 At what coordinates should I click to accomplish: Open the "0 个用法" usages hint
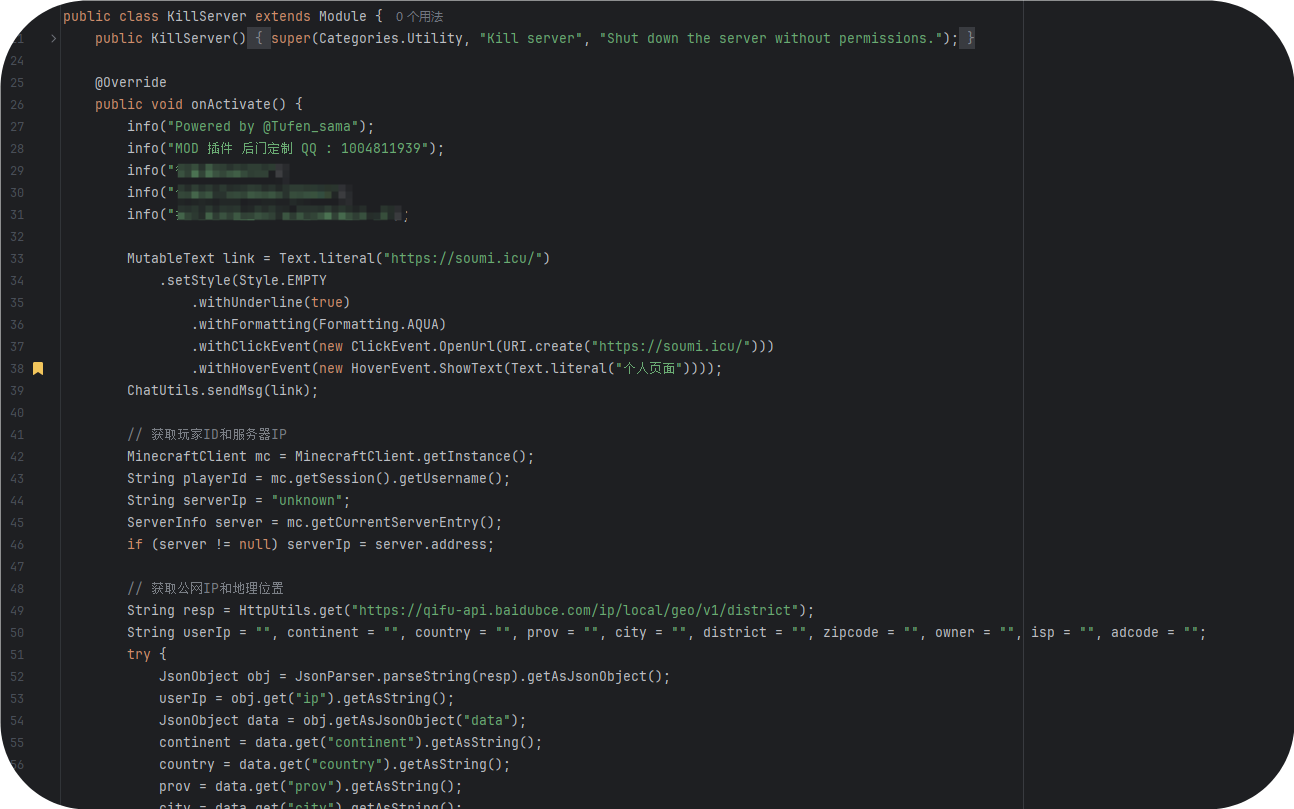419,17
